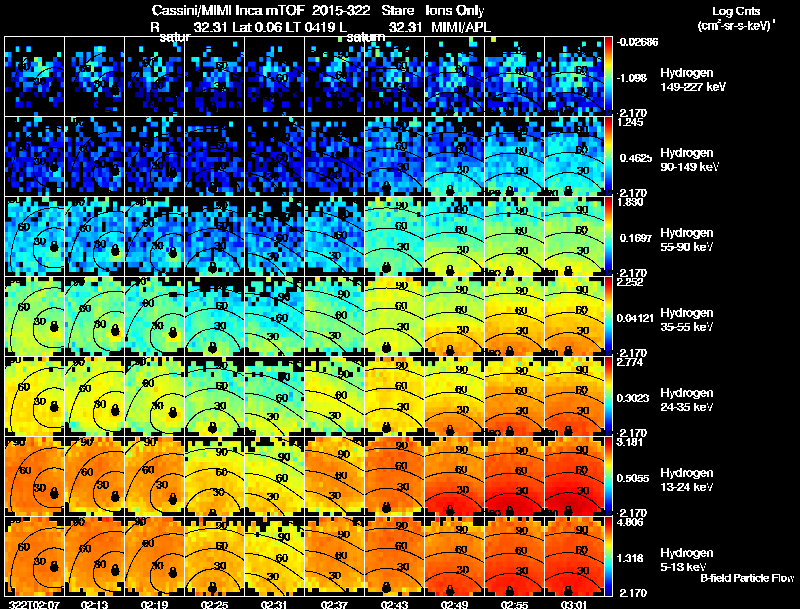Click the '1.830' color scale value
Screen dimensions: 800x609
(x=630, y=202)
